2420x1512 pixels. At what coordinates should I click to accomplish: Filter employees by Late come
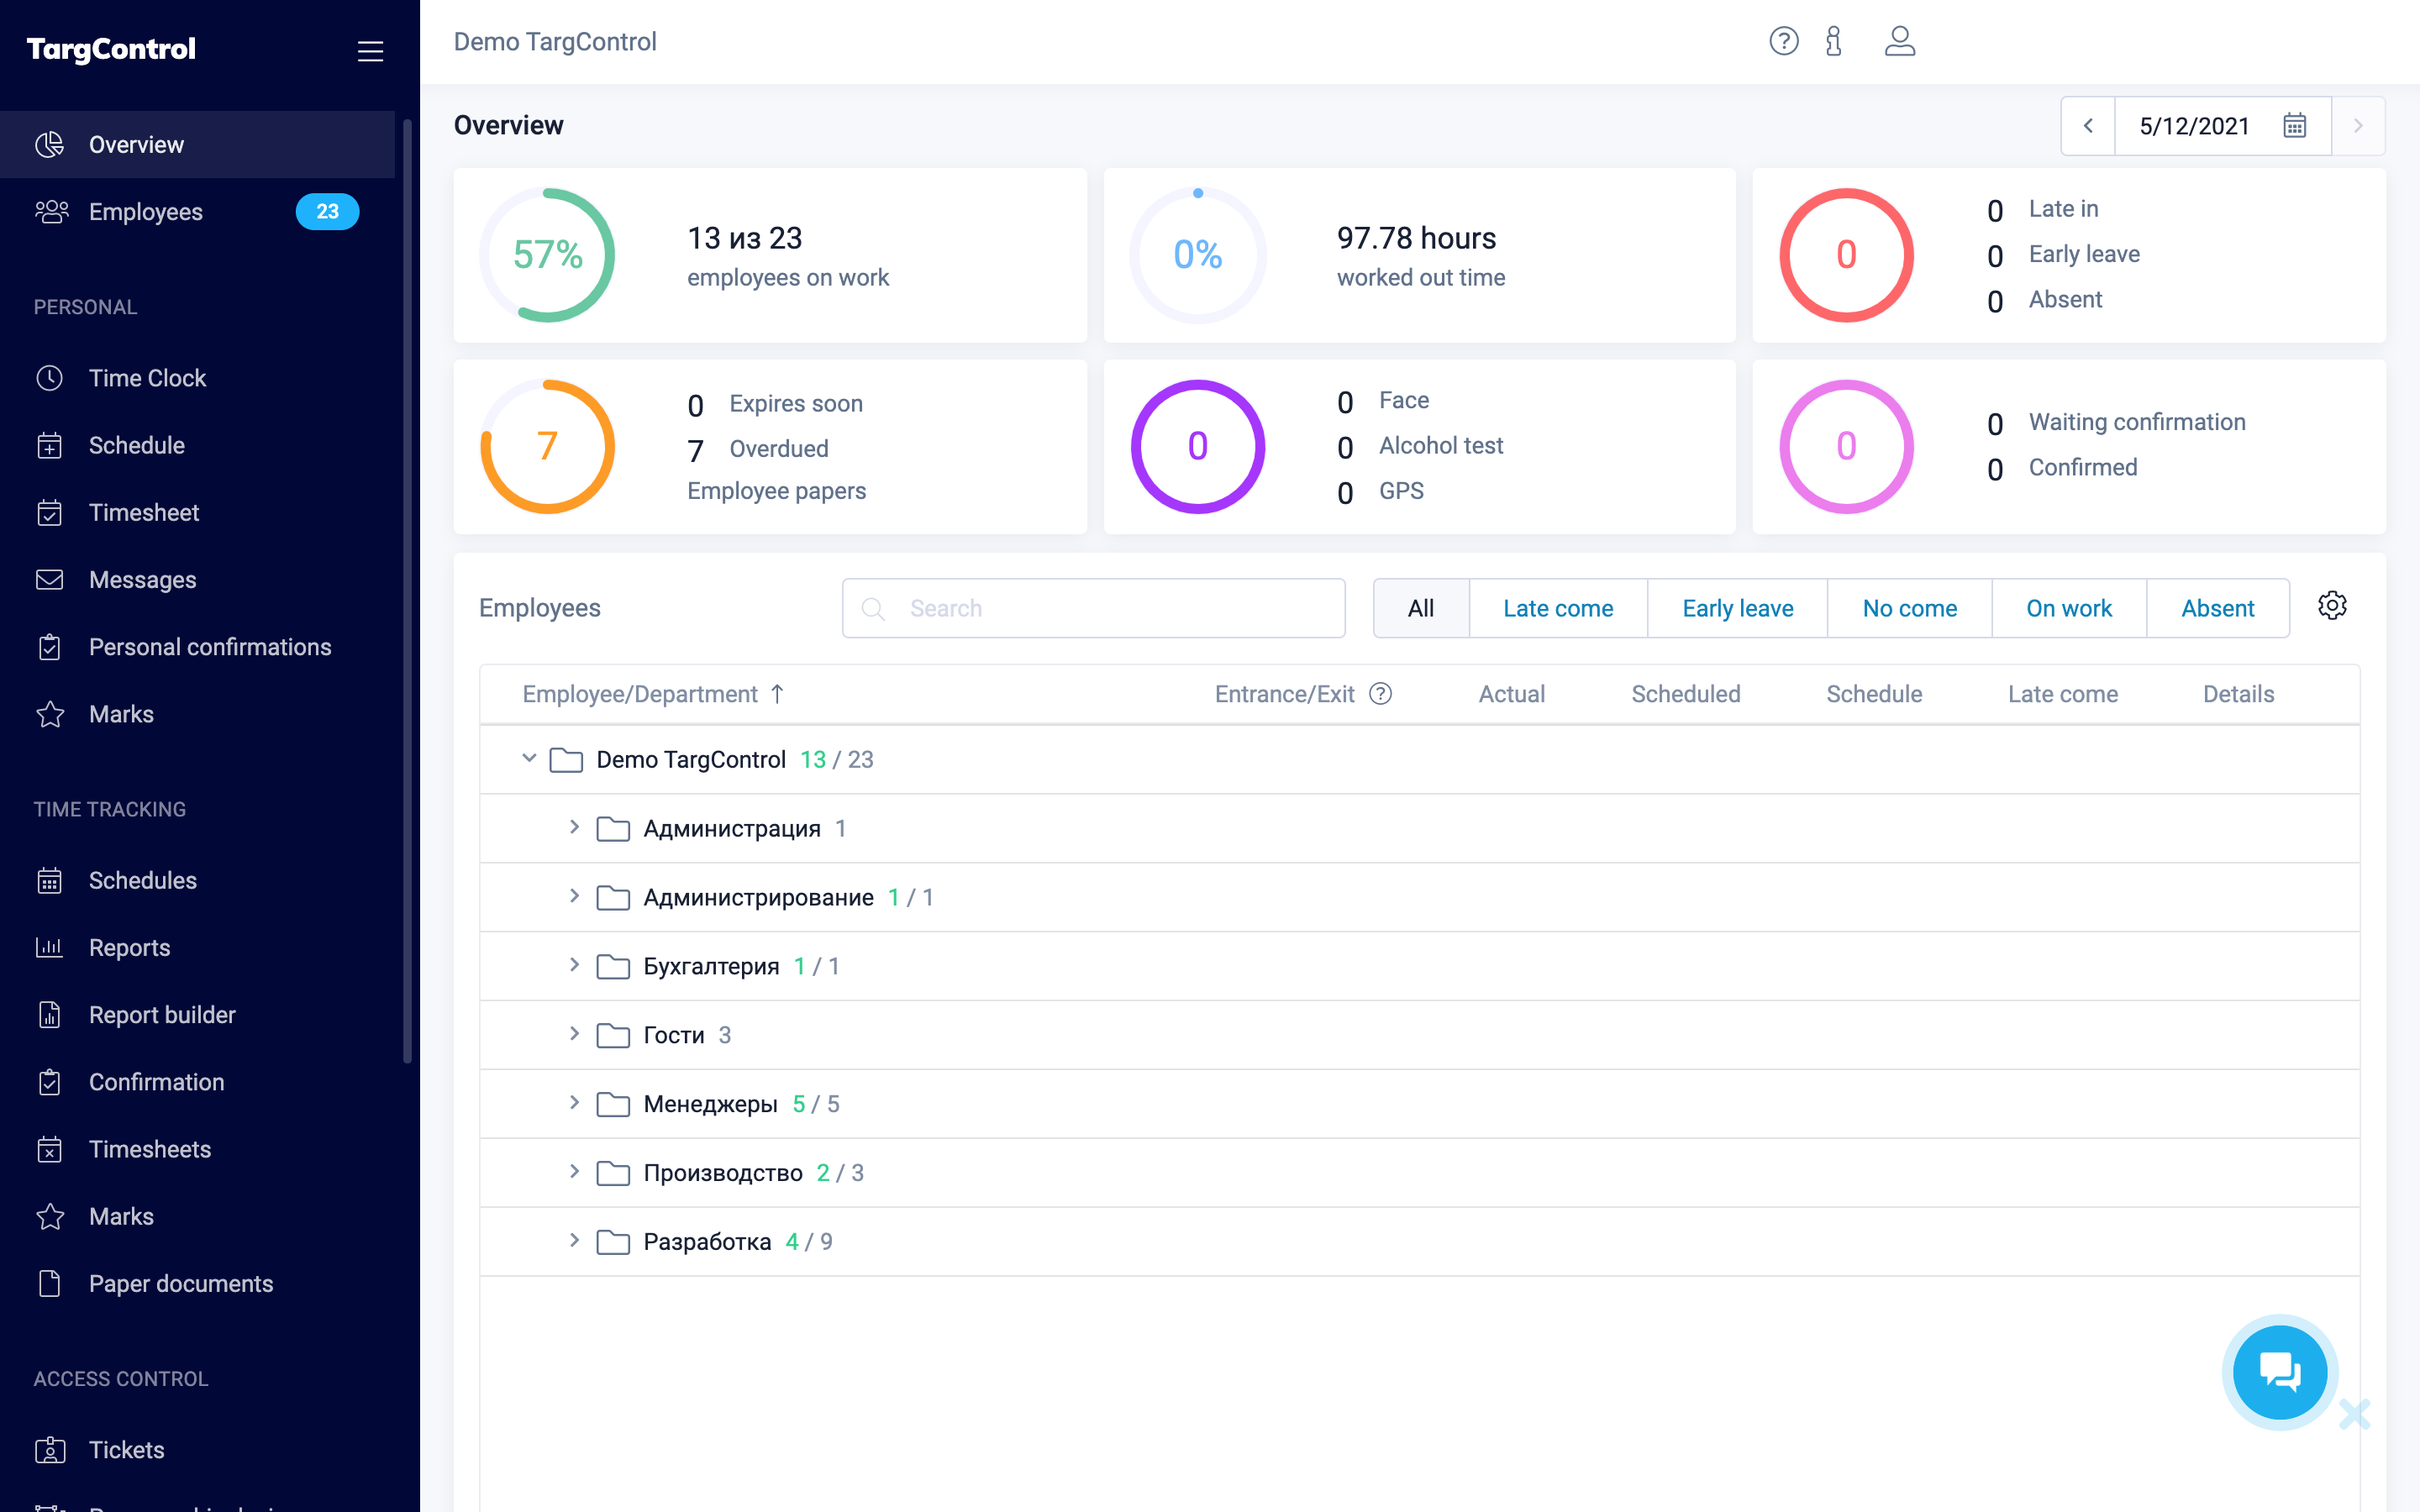coord(1557,608)
